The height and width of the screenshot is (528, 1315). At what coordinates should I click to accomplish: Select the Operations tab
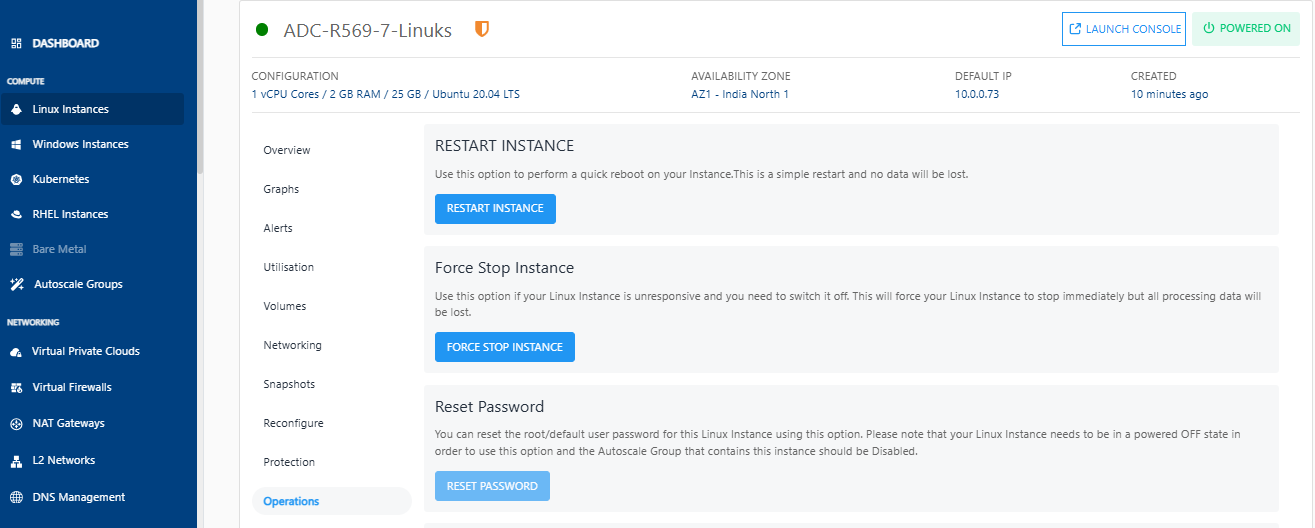point(331,501)
